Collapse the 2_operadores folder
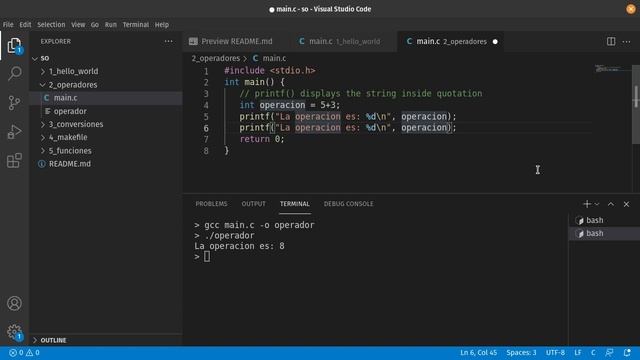 (43, 84)
